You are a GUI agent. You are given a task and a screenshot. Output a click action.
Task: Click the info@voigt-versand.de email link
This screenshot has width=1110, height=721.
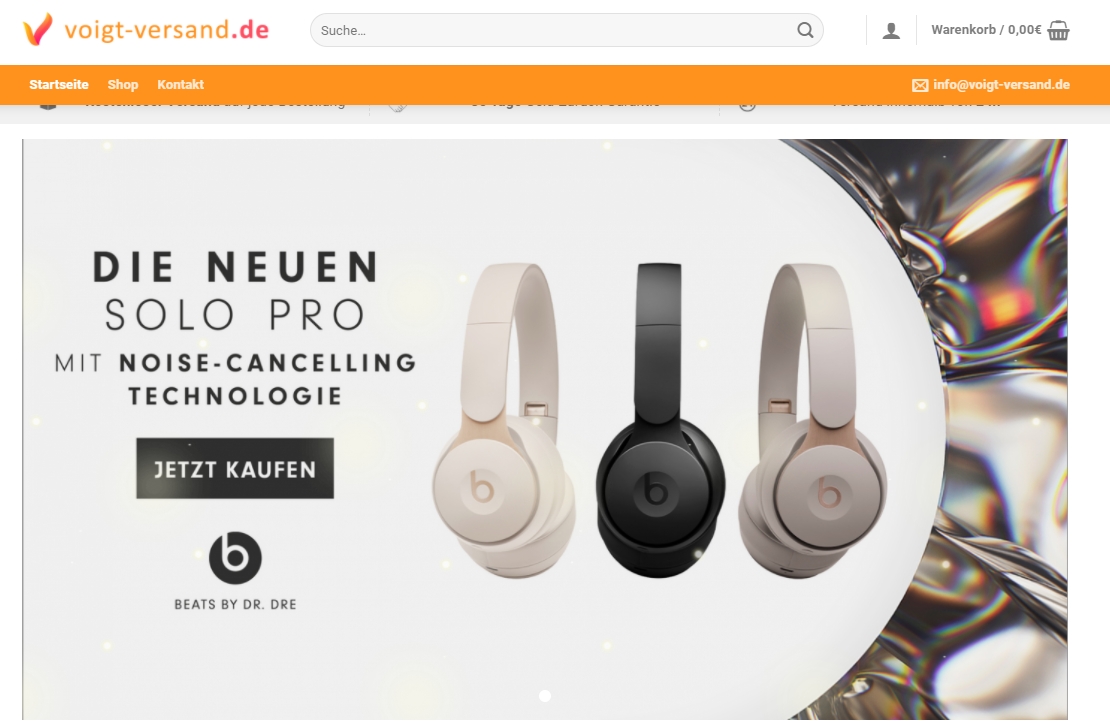click(x=1001, y=84)
